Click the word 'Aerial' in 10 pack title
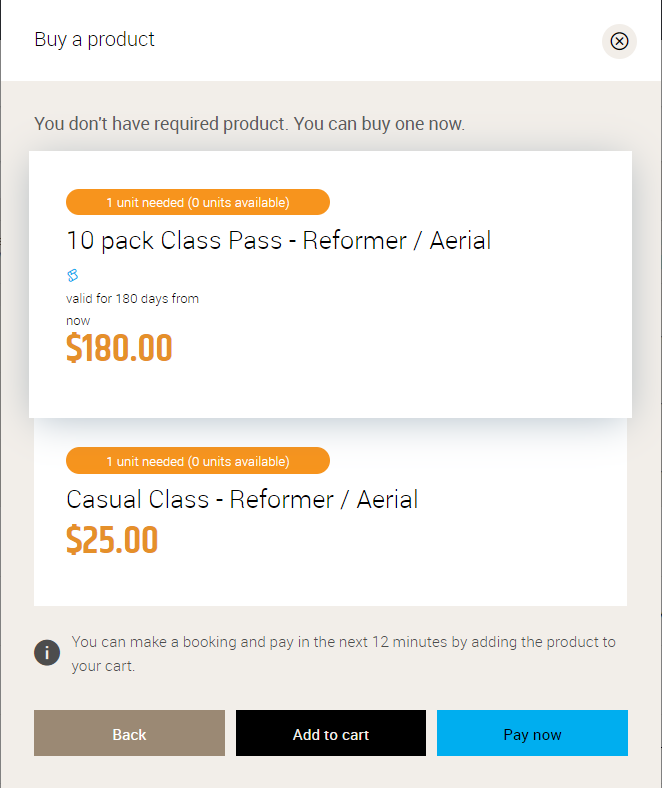Image resolution: width=662 pixels, height=788 pixels. pyautogui.click(x=460, y=241)
